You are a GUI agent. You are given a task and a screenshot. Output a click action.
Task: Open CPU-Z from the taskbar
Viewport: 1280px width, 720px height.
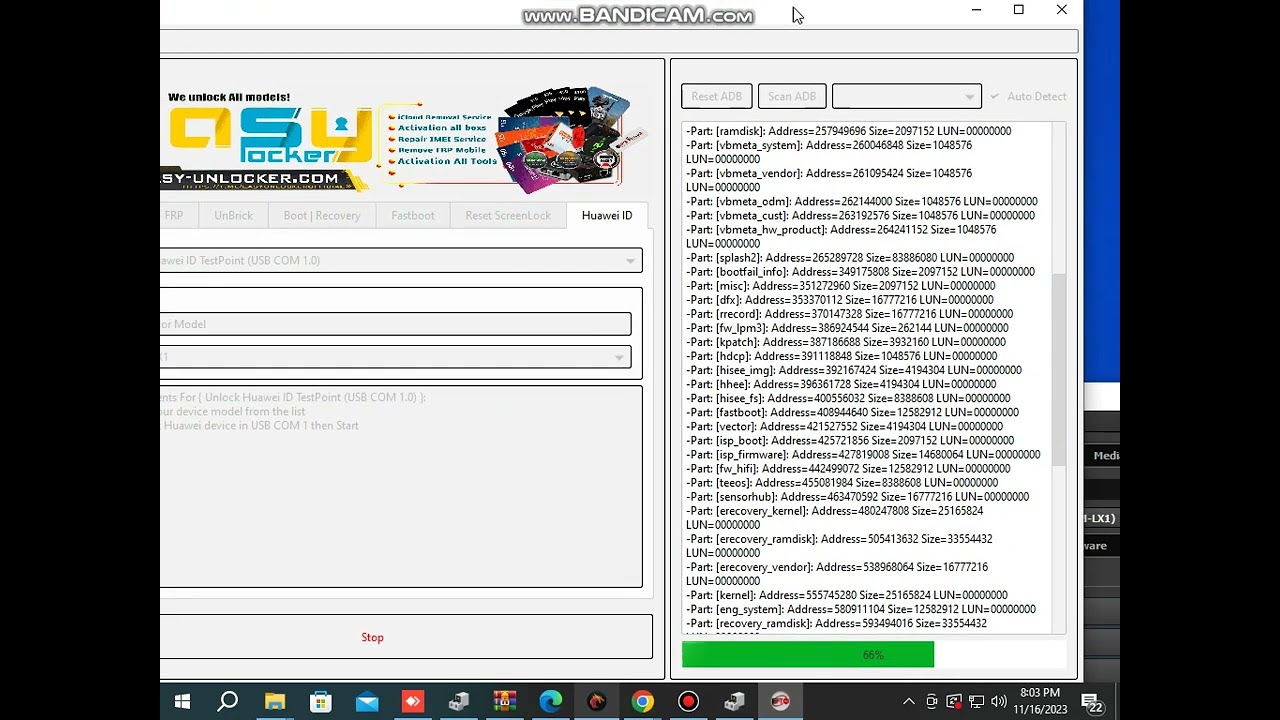point(458,701)
